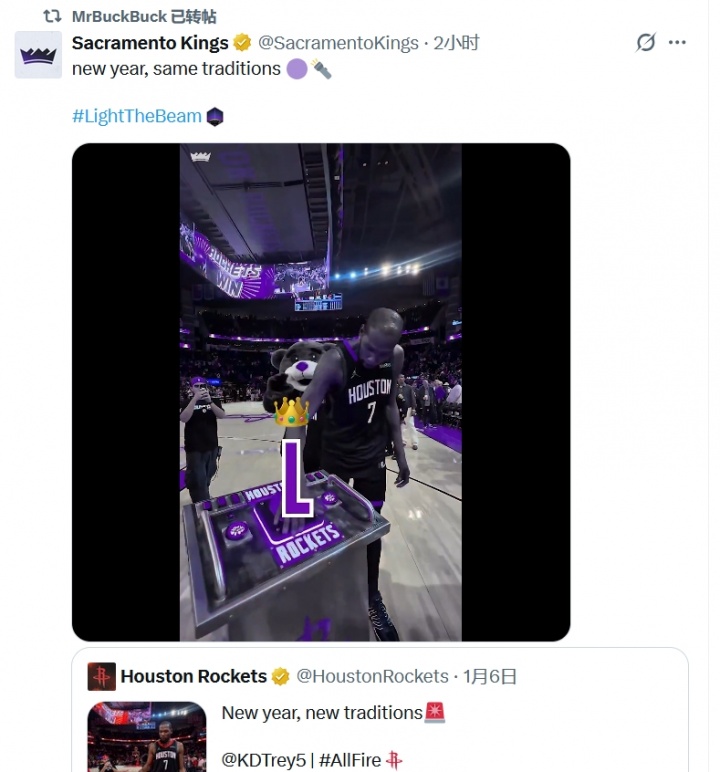This screenshot has height=772, width=720.
Task: Open the #LightTheBeam hashtag
Action: (x=136, y=116)
